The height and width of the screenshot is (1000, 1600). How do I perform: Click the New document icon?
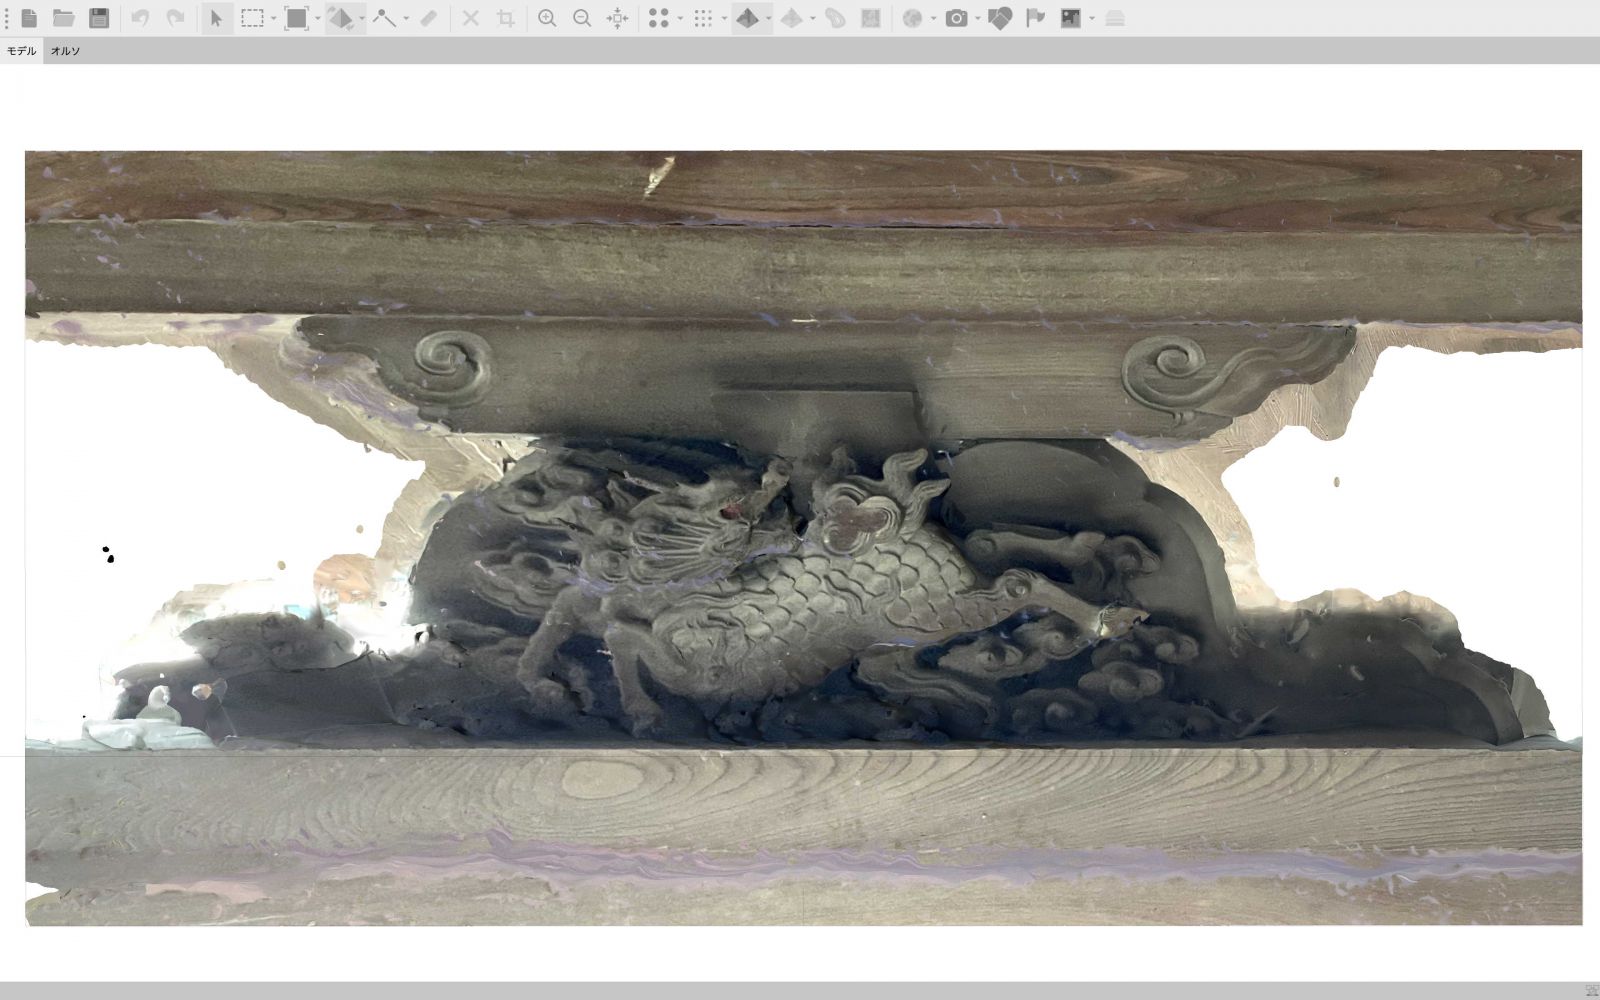tap(29, 18)
